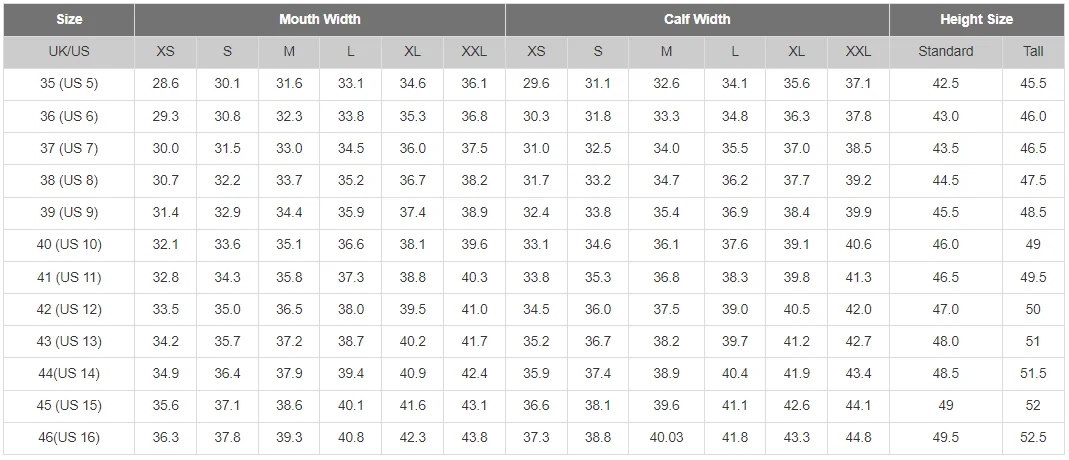Click the Mouth Width header cell
1069x460 pixels.
point(320,20)
